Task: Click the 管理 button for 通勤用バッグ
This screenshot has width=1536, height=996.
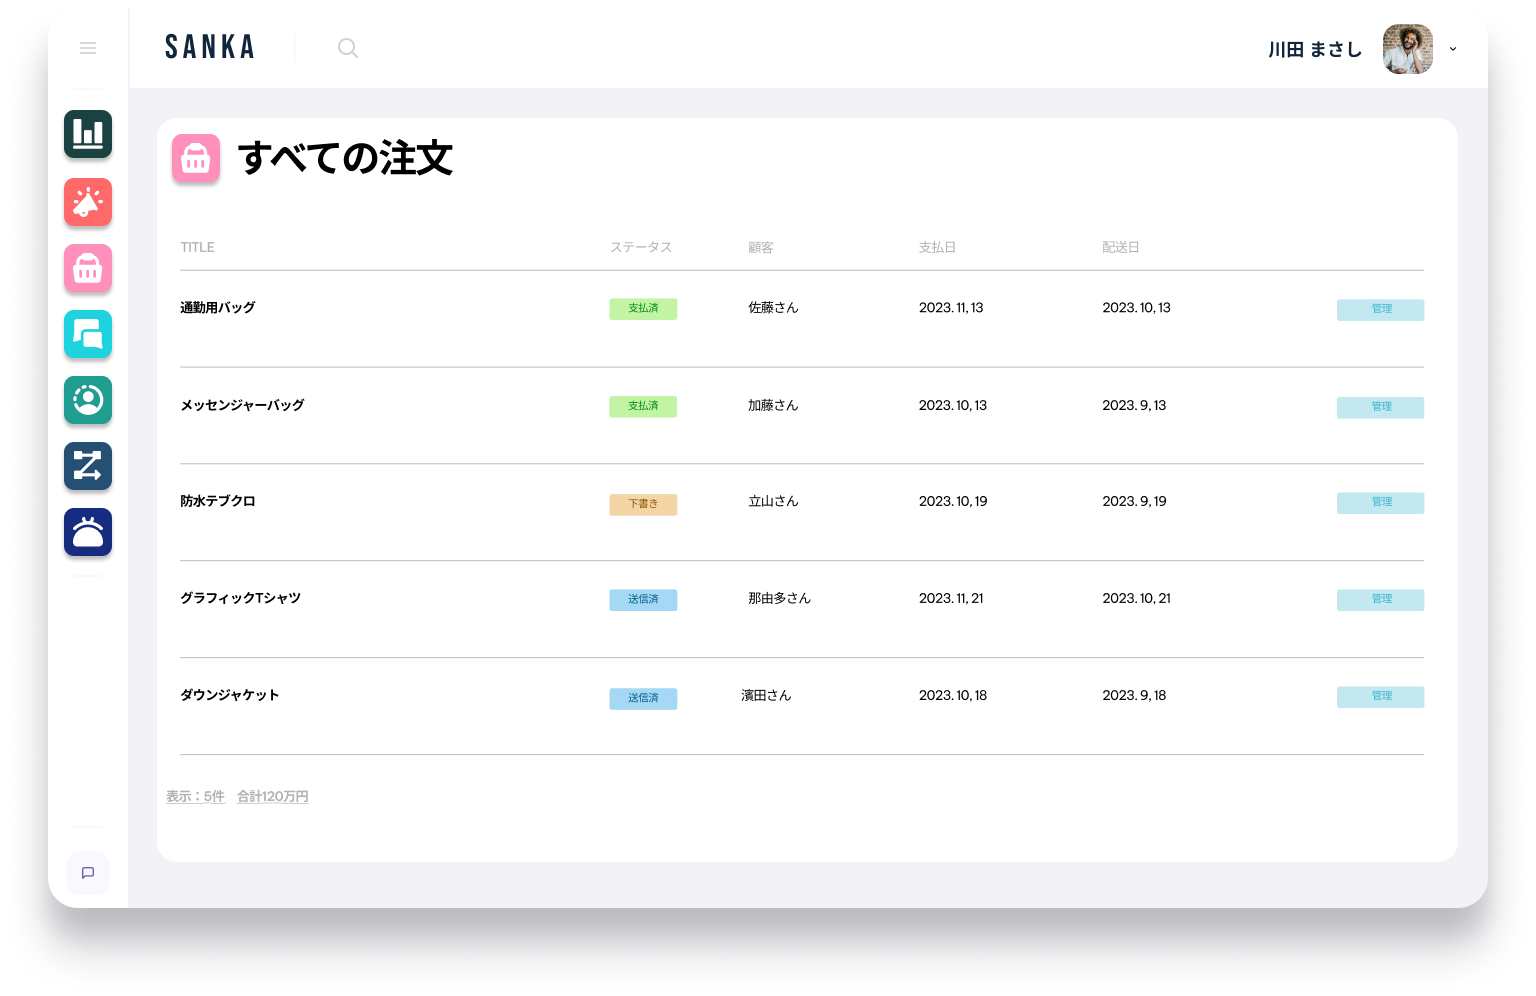Action: tap(1380, 309)
